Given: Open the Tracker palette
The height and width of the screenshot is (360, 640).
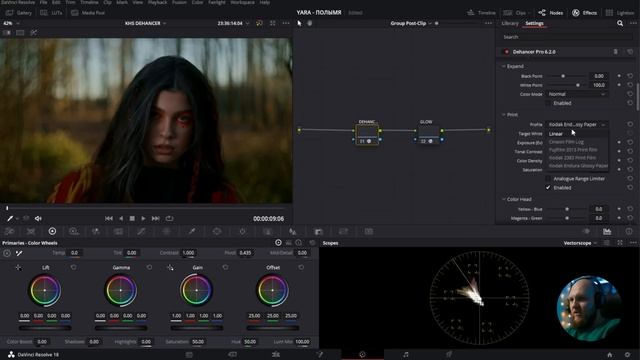Looking at the screenshot, I should [242, 231].
